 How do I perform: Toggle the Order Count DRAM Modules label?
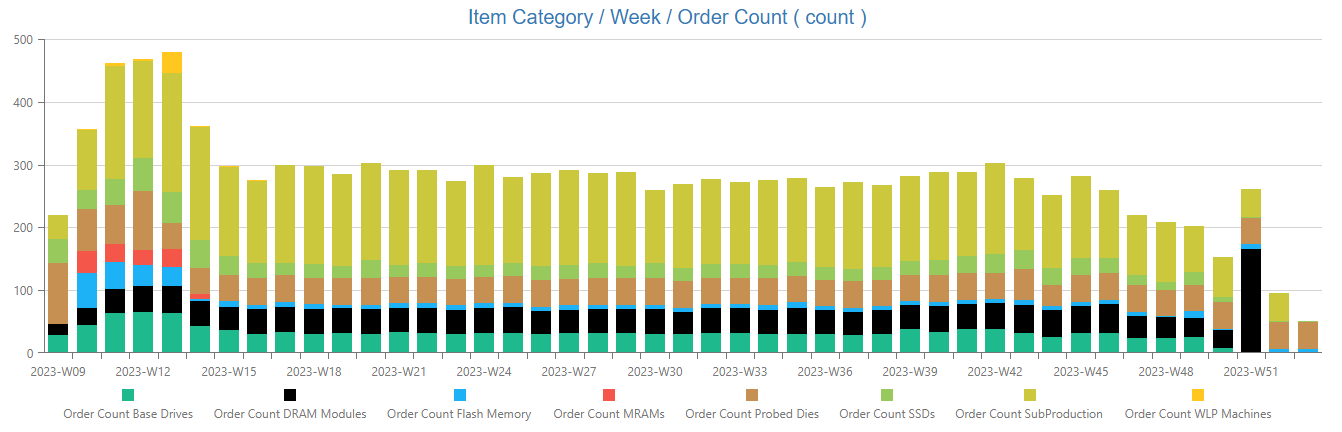click(x=290, y=414)
